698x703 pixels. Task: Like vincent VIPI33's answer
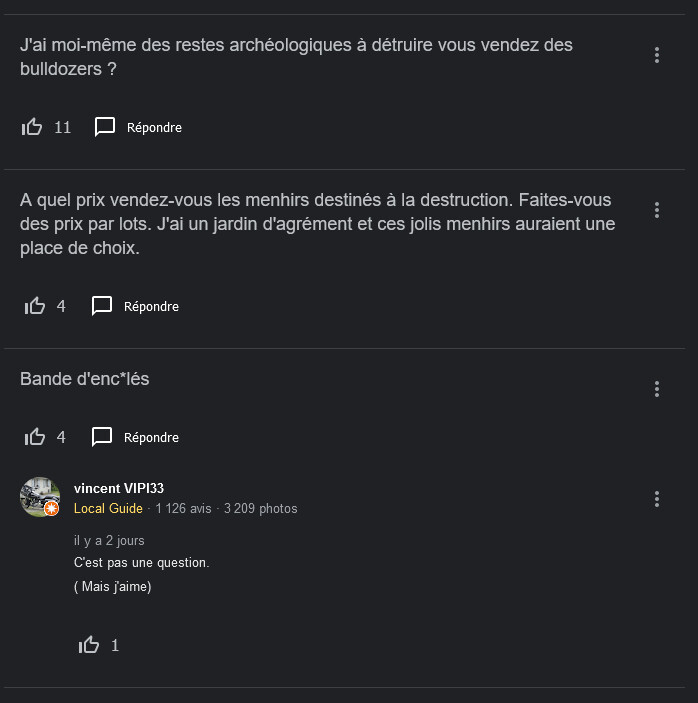click(x=89, y=645)
